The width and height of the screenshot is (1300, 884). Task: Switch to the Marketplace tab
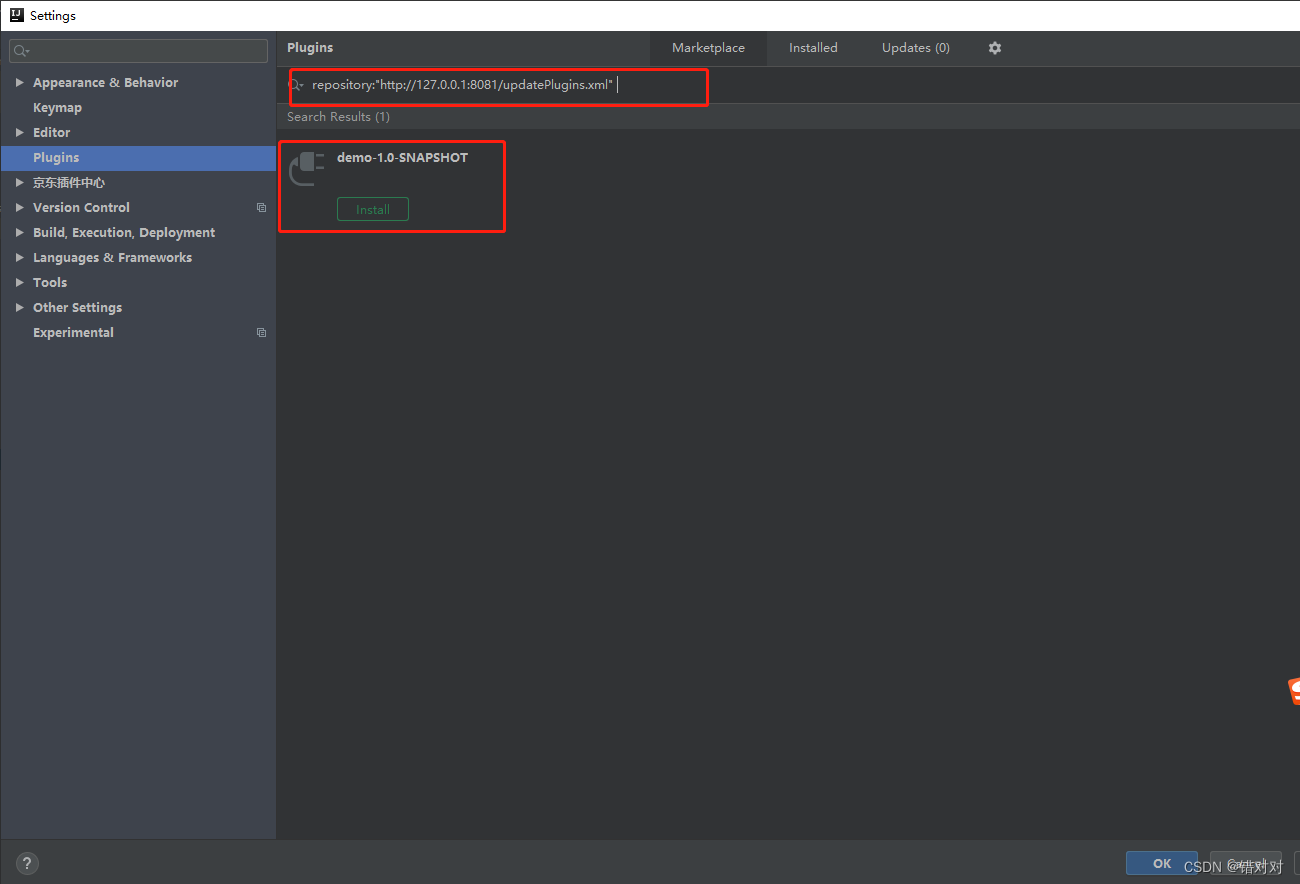point(708,48)
